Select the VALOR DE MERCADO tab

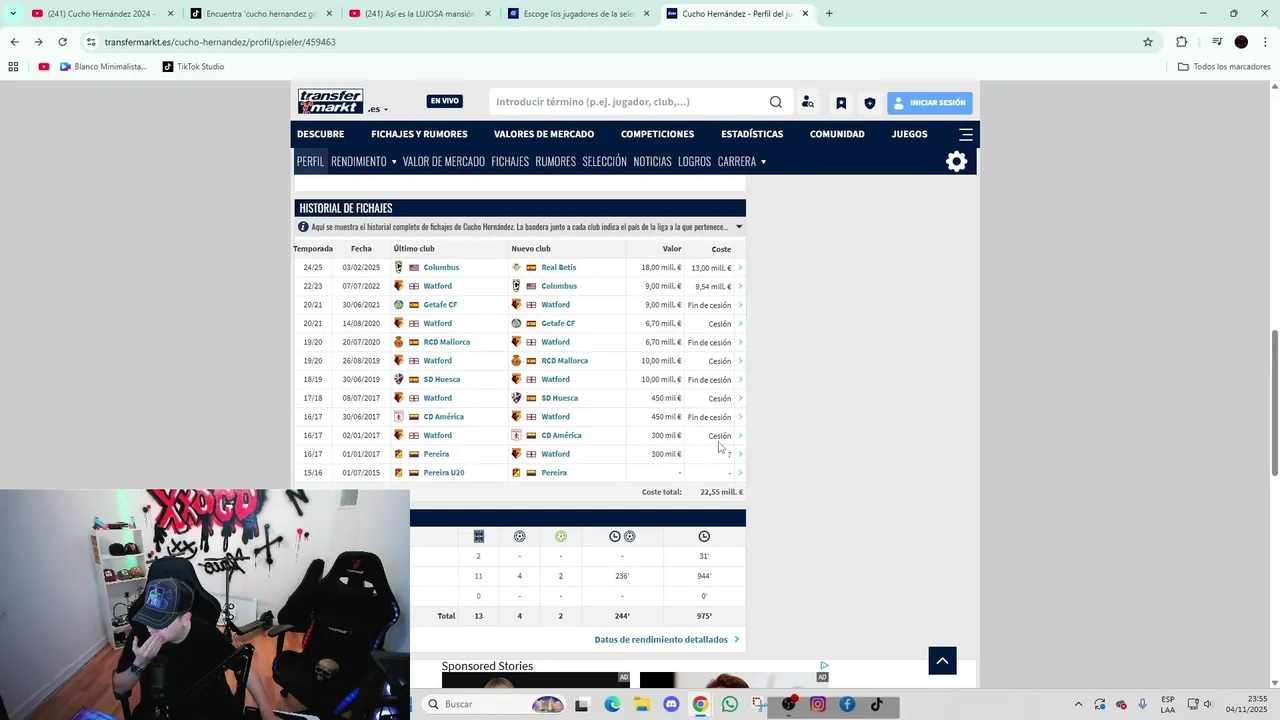[x=443, y=161]
